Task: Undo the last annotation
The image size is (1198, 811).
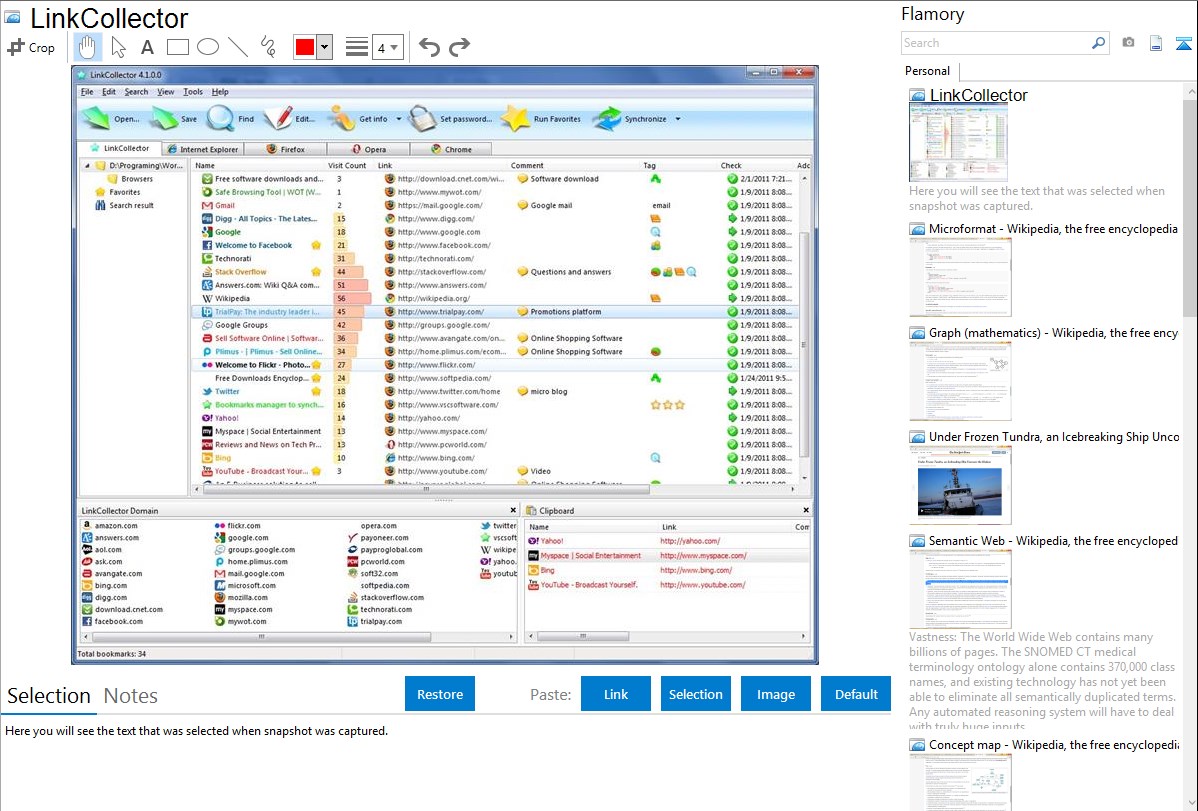Action: tap(429, 47)
